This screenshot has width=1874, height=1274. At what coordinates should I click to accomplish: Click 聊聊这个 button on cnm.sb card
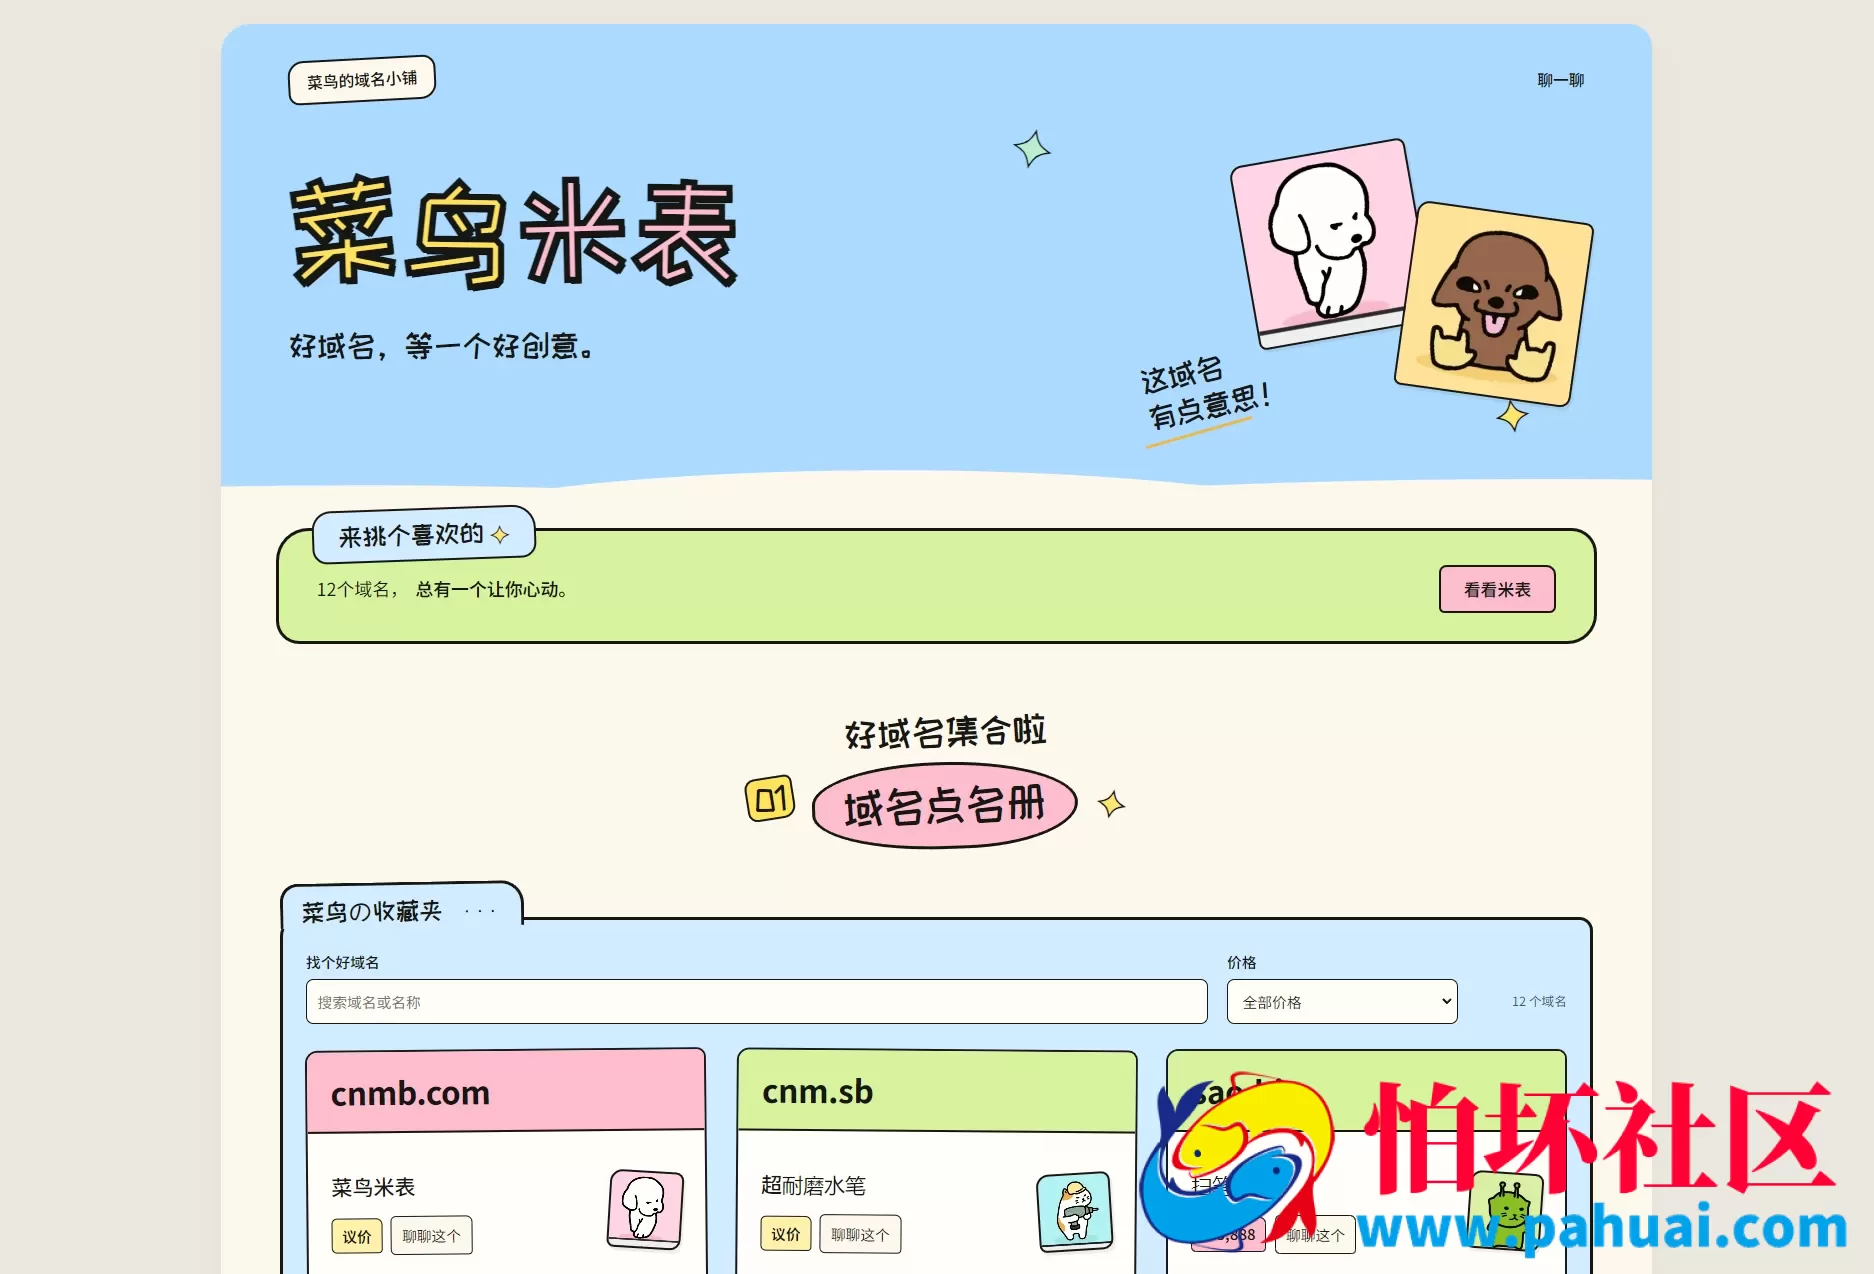860,1234
